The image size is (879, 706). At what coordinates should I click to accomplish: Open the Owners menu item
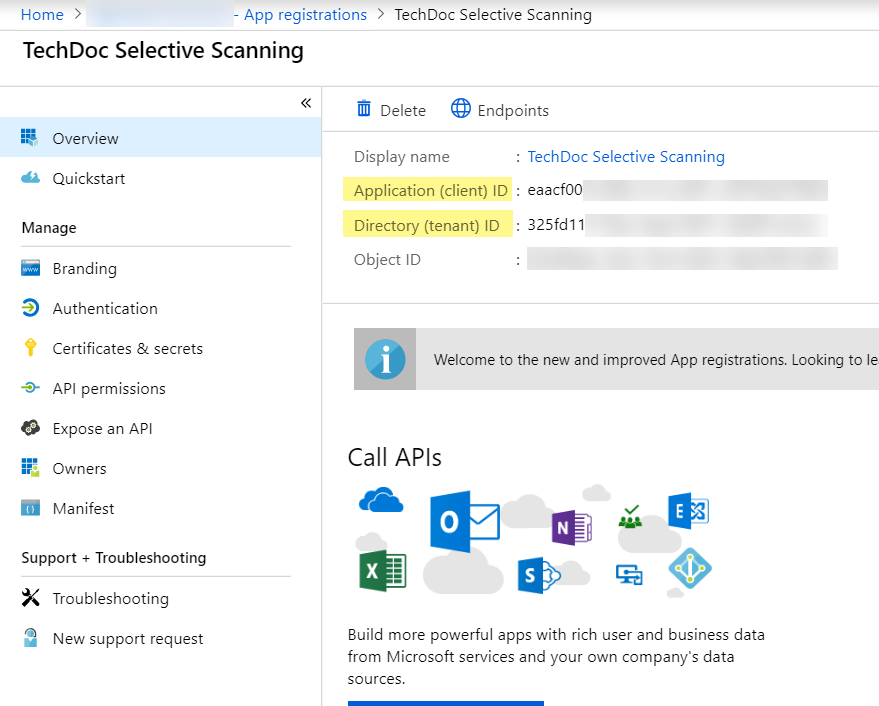(79, 468)
